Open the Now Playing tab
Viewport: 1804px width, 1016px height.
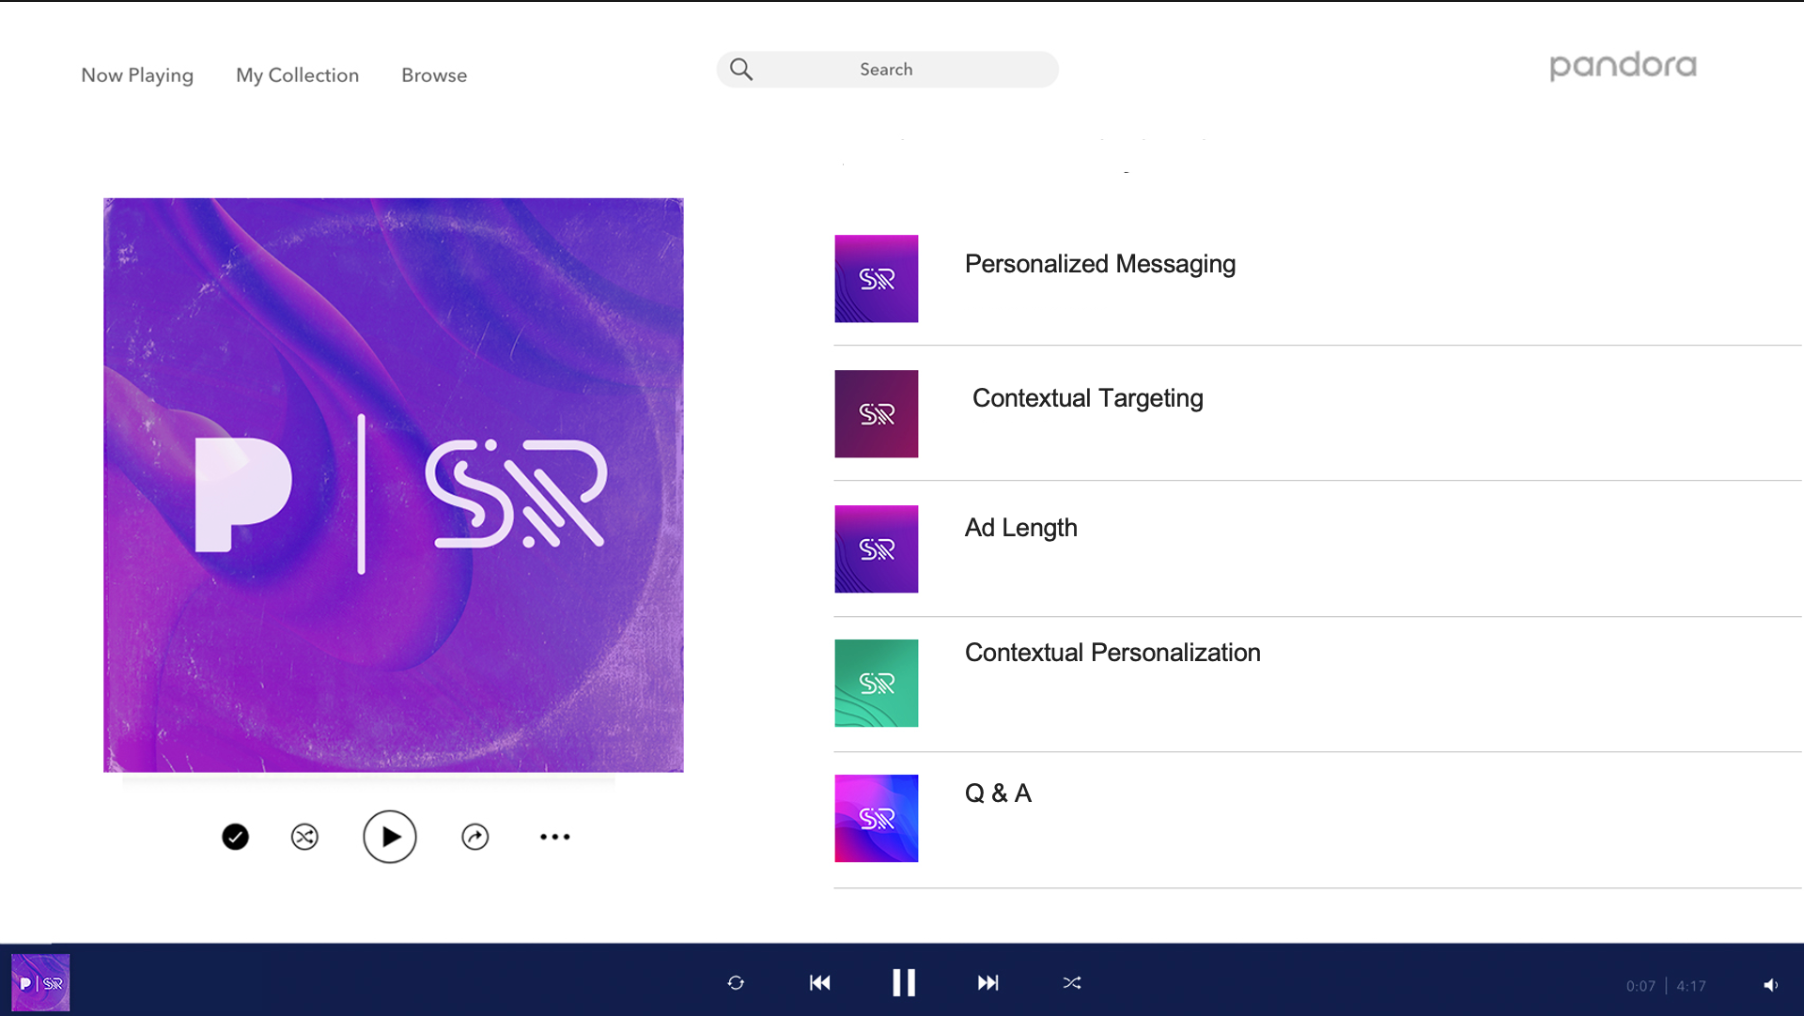[137, 75]
